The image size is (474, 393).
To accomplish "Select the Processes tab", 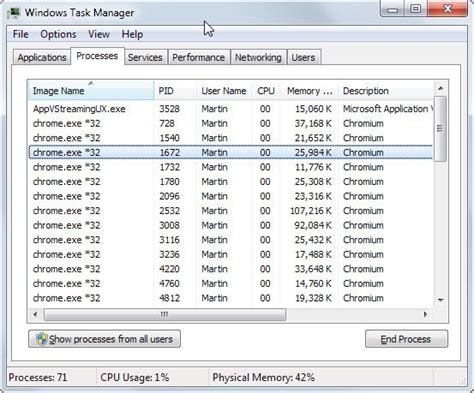I will (x=97, y=56).
